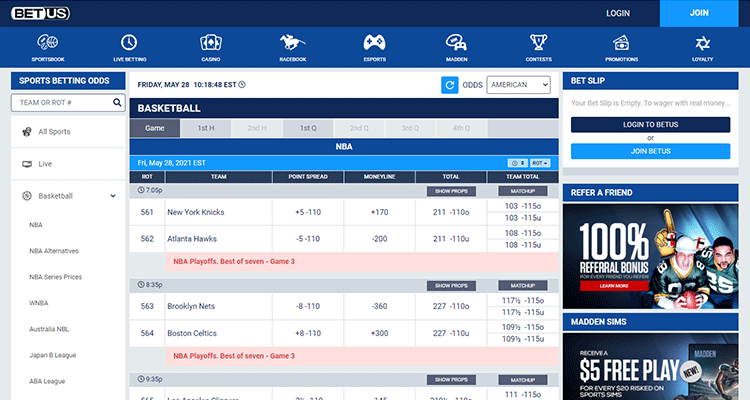Switch to the 4th Q tab
This screenshot has height=400, width=750.
pyautogui.click(x=462, y=128)
